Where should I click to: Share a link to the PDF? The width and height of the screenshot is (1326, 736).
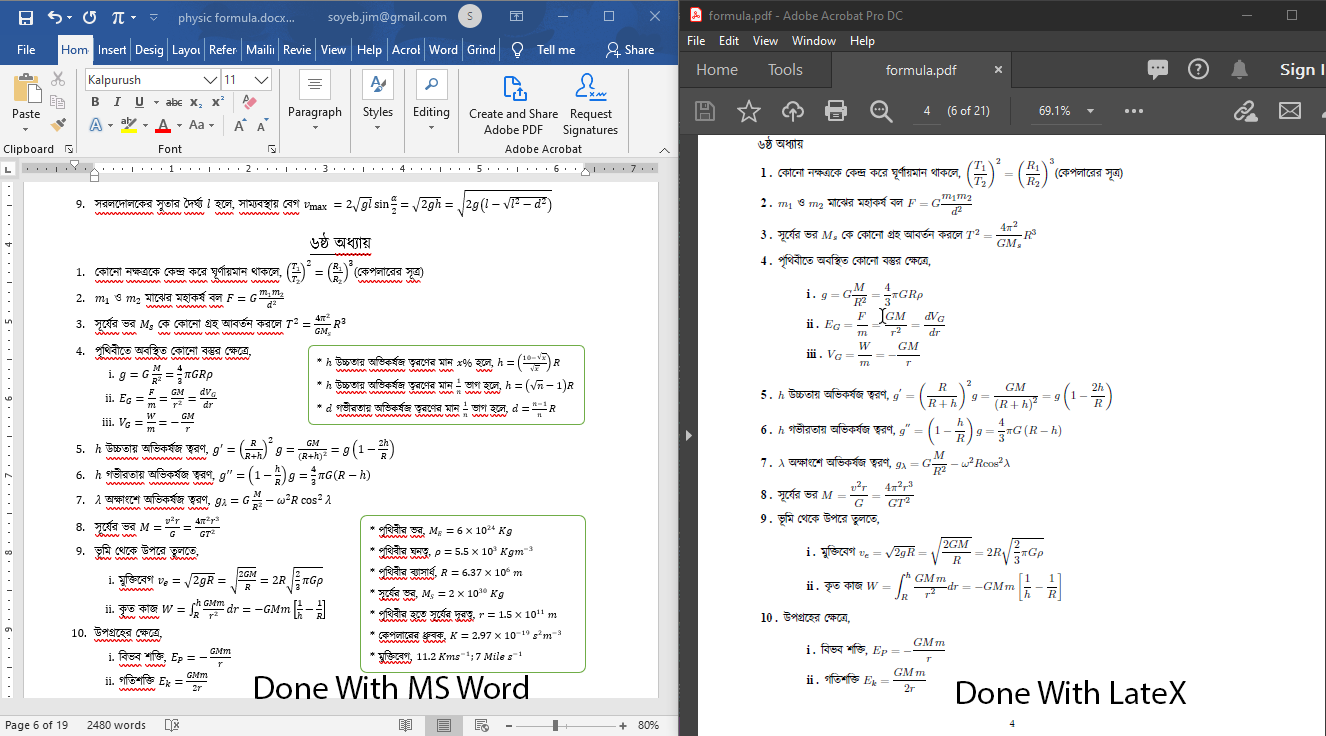(x=1245, y=111)
